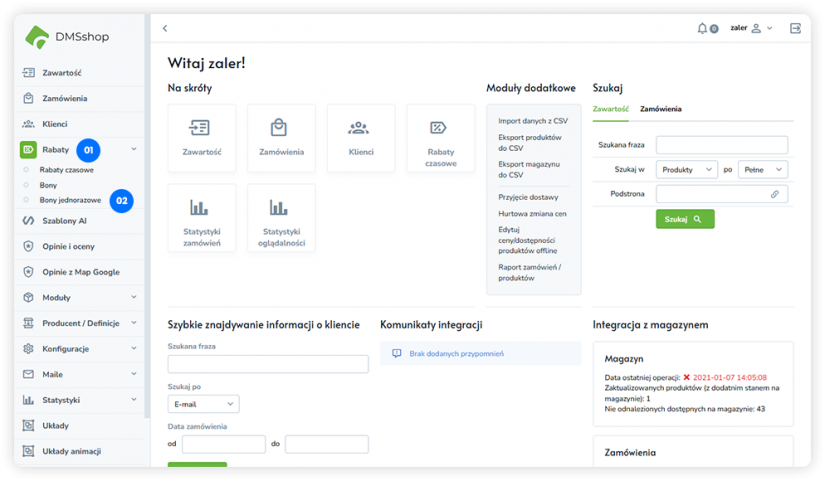Click the notification bell icon
The width and height of the screenshot is (825, 481).
(x=703, y=28)
